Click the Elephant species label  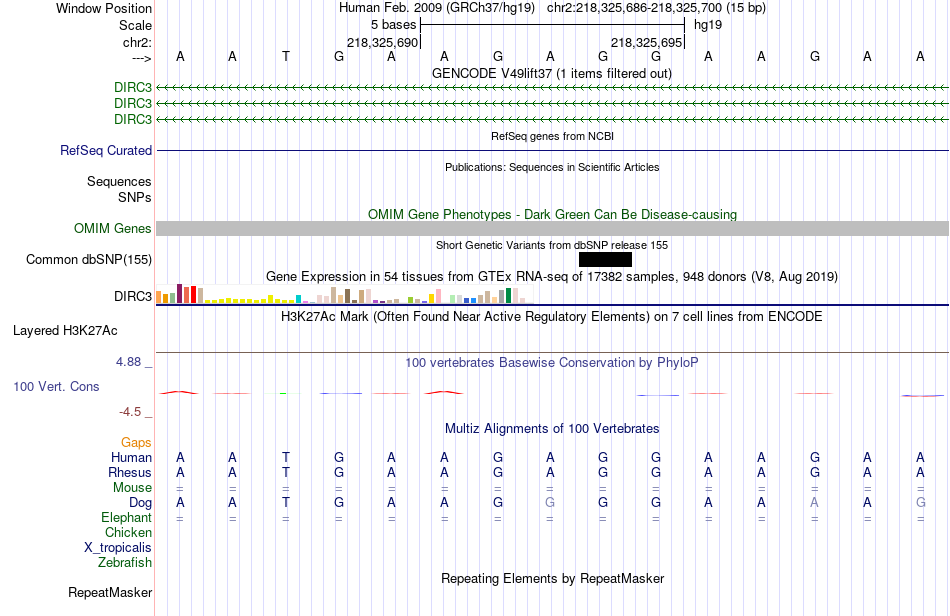pos(127,517)
